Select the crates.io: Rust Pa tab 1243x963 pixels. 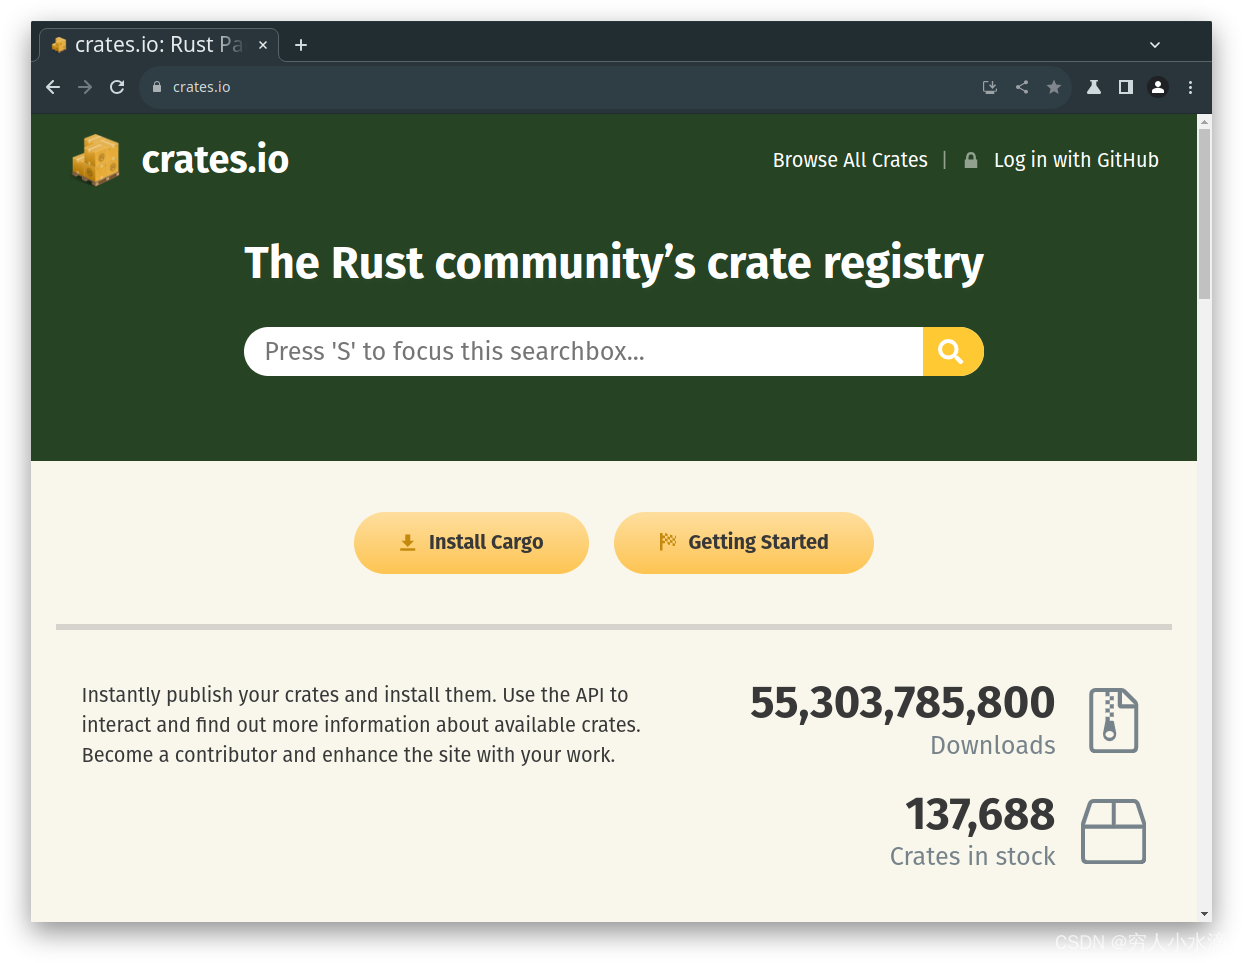159,45
